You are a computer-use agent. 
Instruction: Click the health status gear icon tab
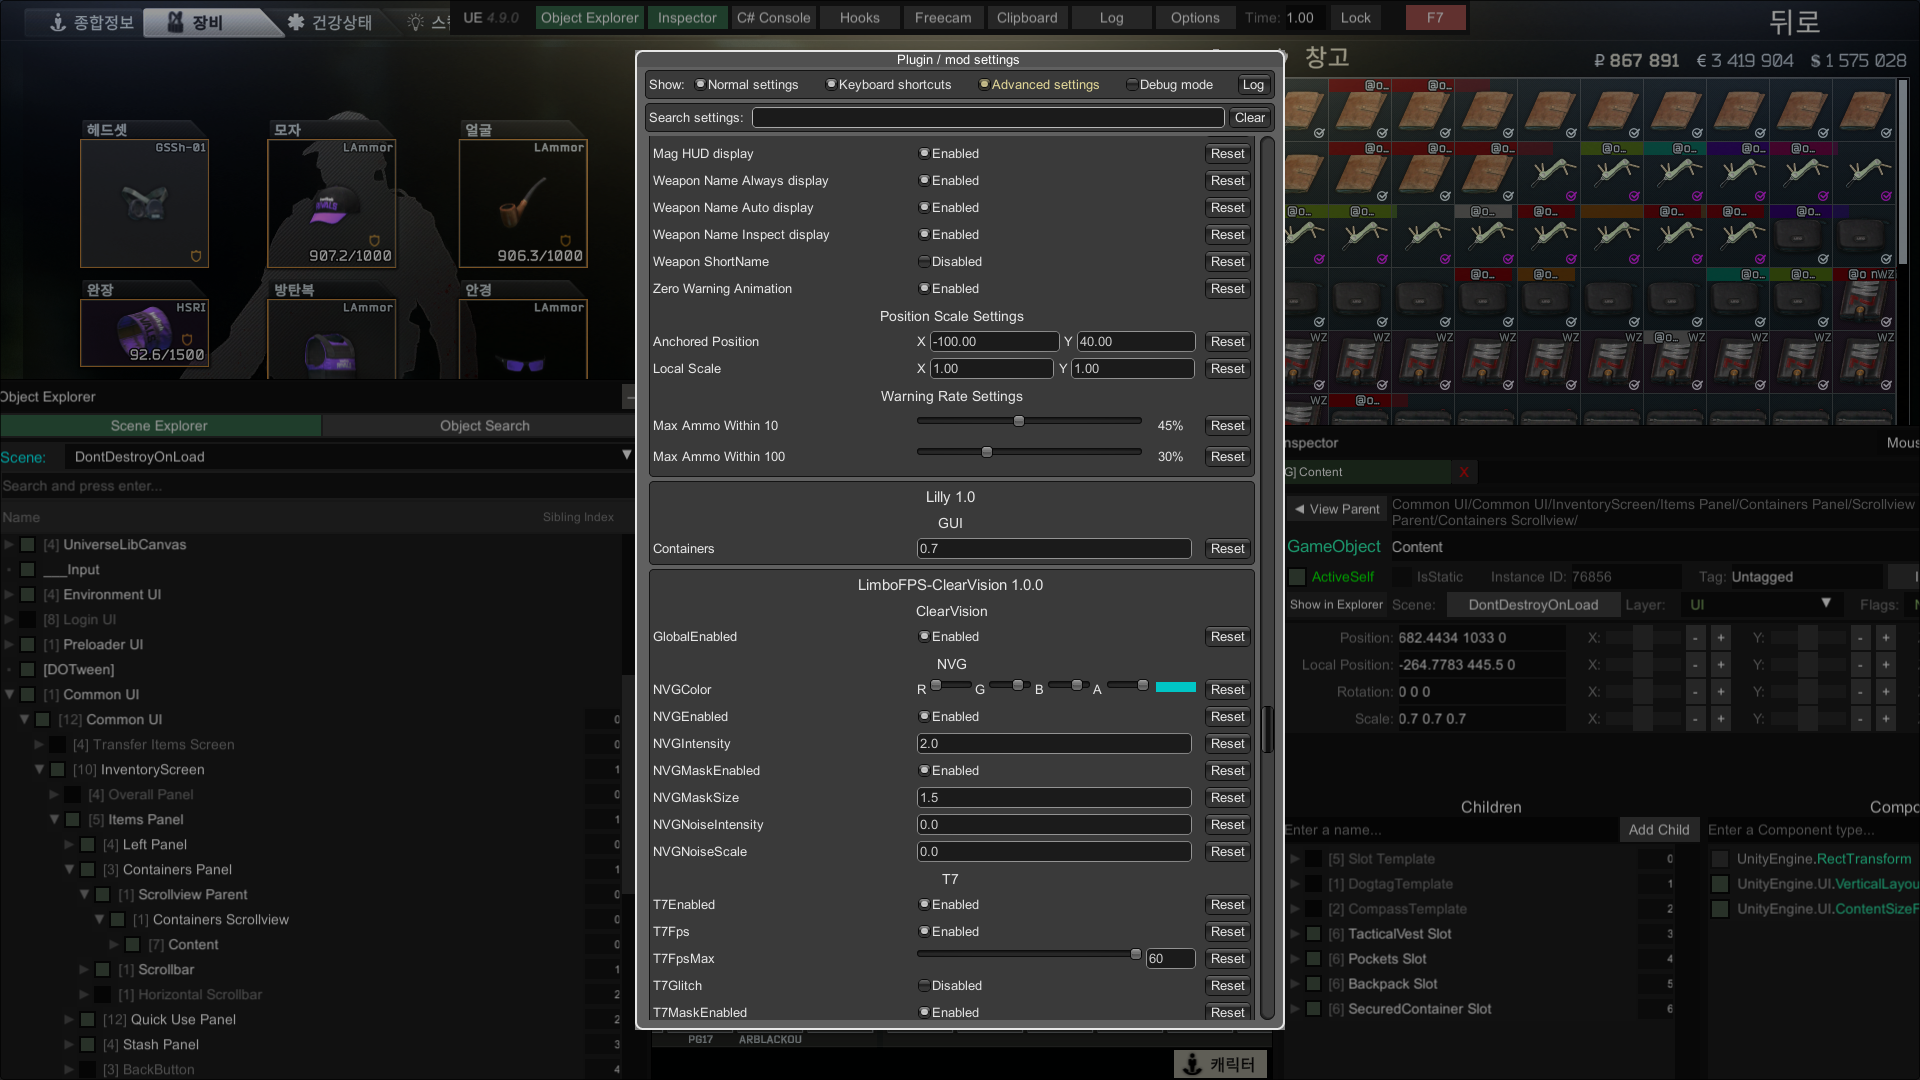(296, 22)
